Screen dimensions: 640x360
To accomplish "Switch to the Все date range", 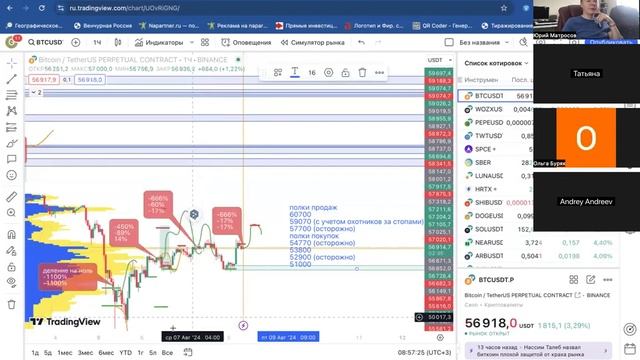I will 167,353.
